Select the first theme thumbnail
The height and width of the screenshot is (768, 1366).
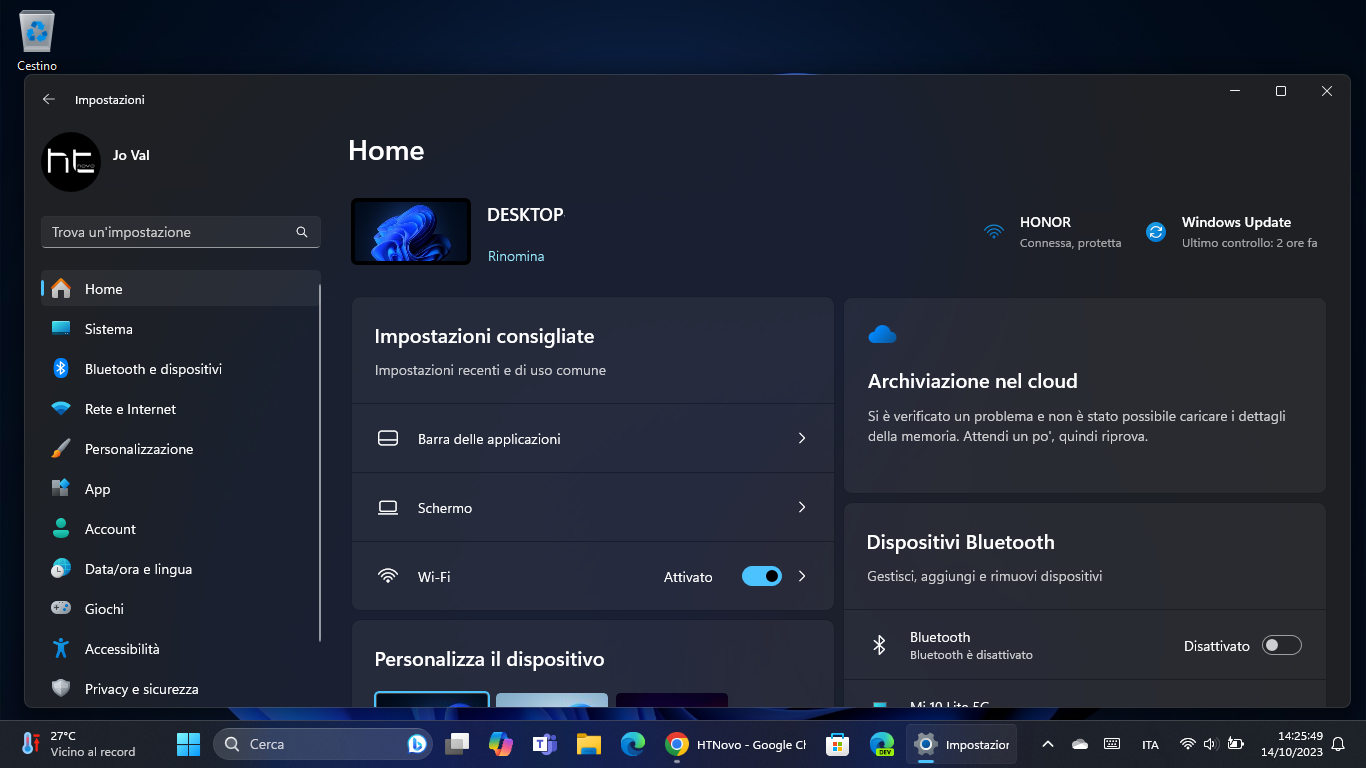[432, 700]
